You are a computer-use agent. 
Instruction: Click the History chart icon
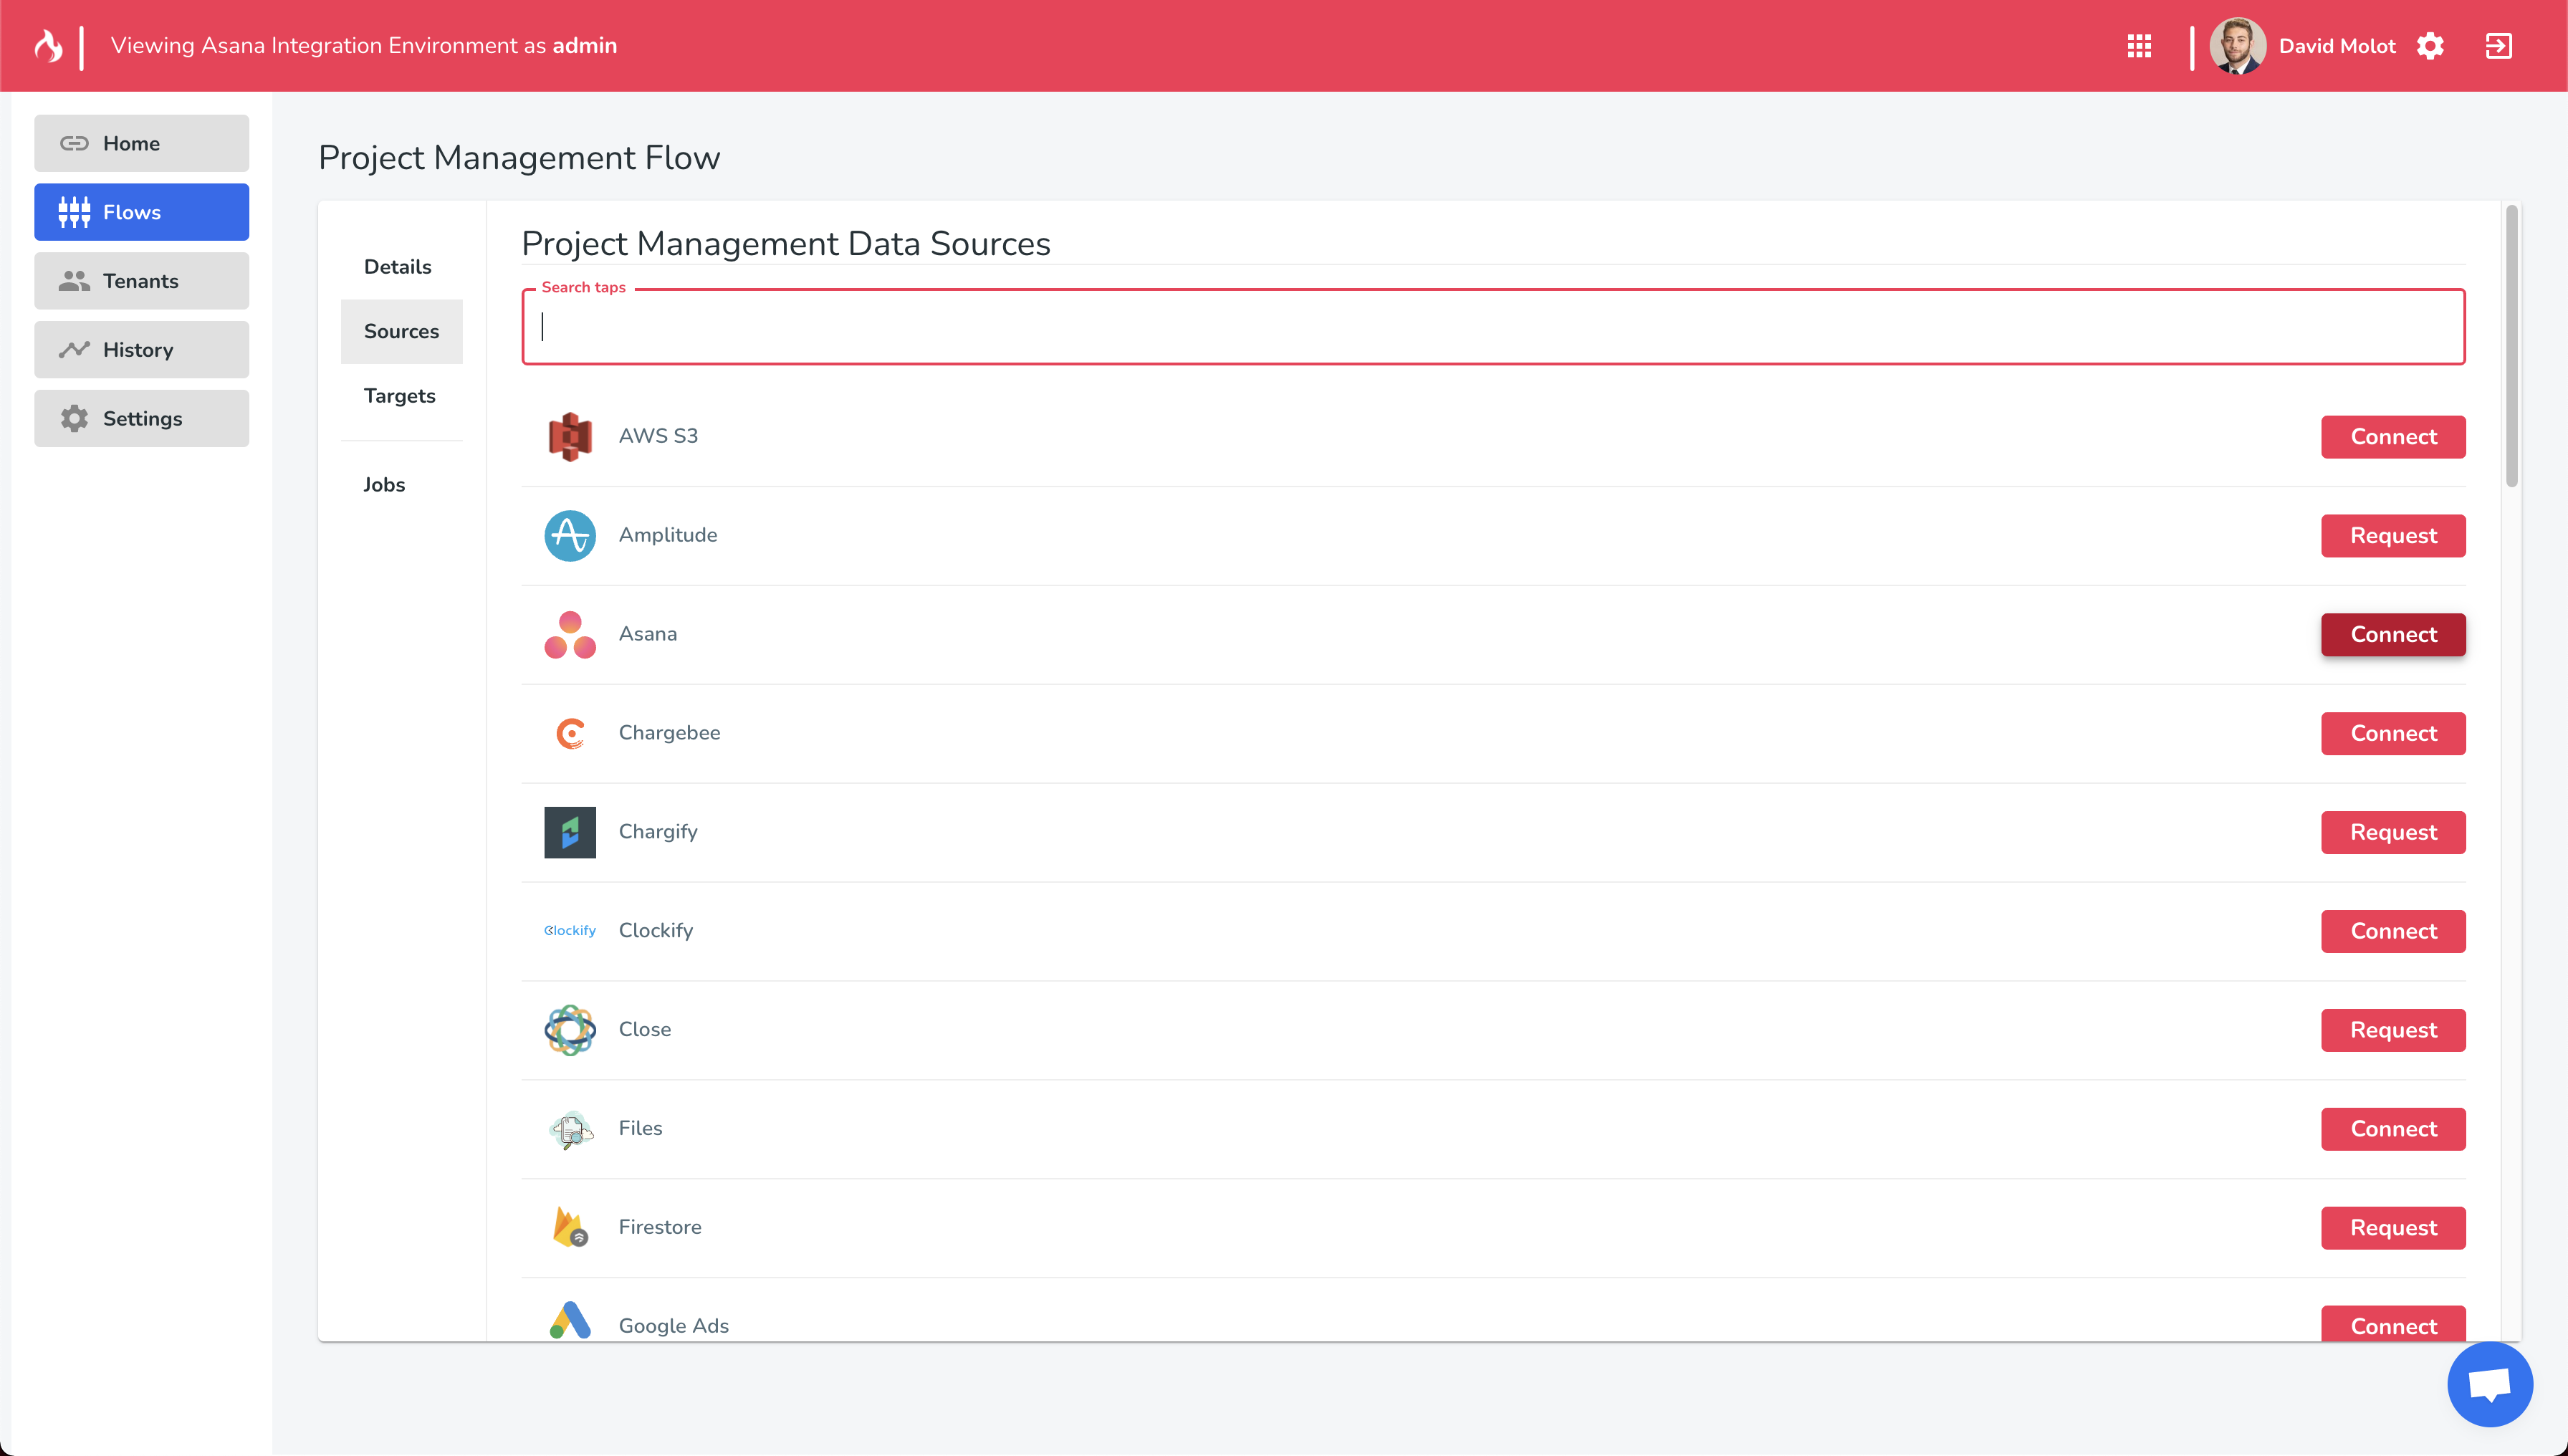pos(74,350)
